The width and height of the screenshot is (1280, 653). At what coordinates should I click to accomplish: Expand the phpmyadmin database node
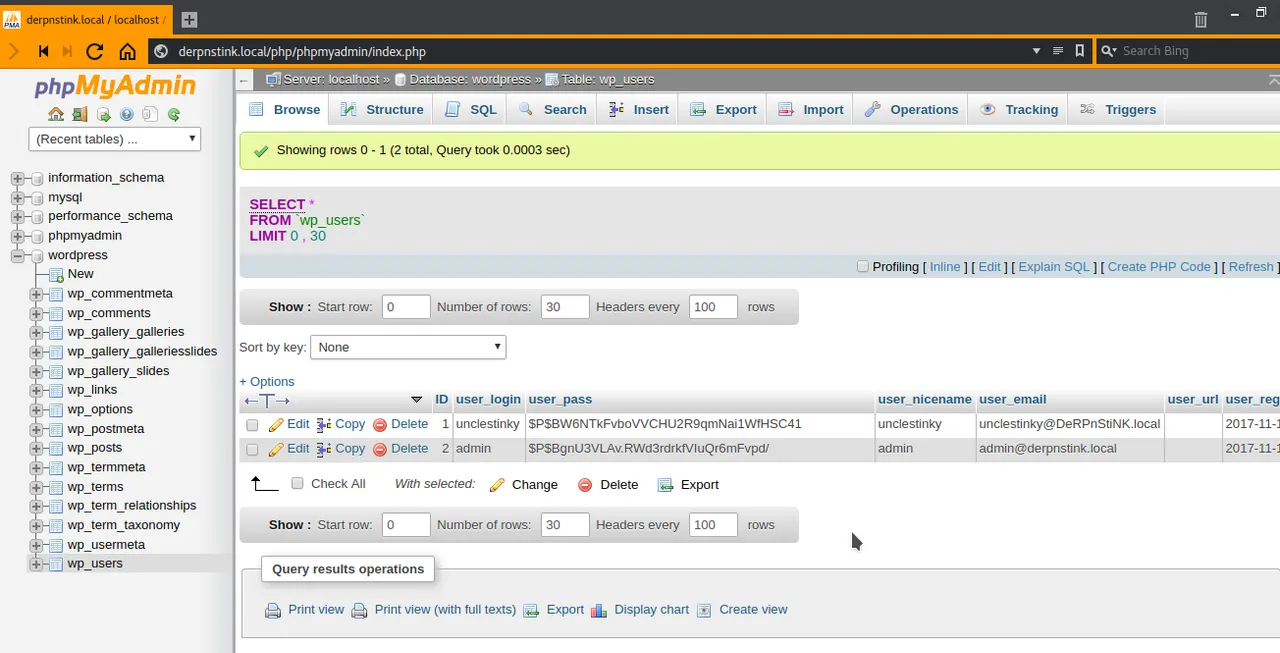click(x=17, y=237)
